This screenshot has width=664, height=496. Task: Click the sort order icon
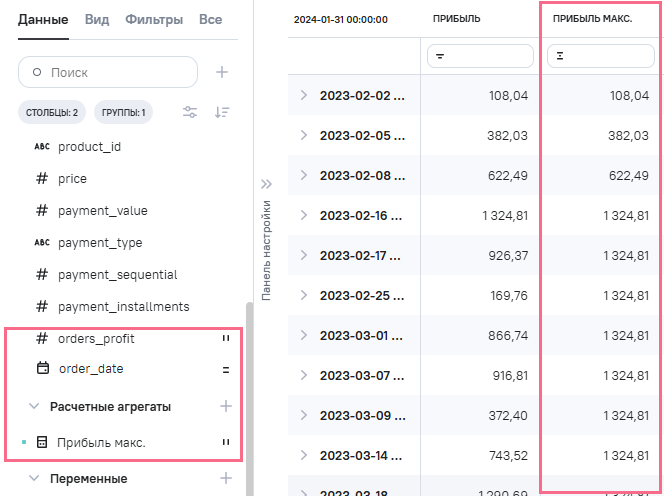click(x=222, y=113)
